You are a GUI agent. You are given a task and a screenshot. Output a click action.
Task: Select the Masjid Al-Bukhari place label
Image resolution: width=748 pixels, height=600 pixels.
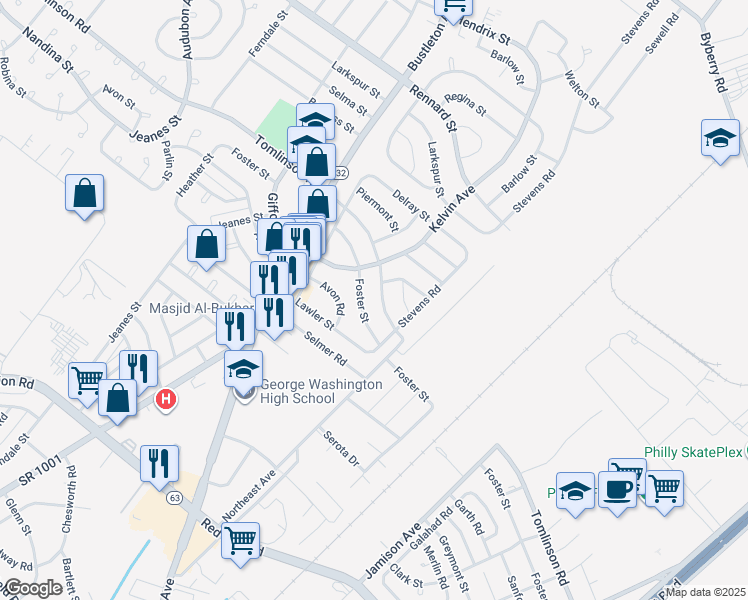pyautogui.click(x=201, y=308)
